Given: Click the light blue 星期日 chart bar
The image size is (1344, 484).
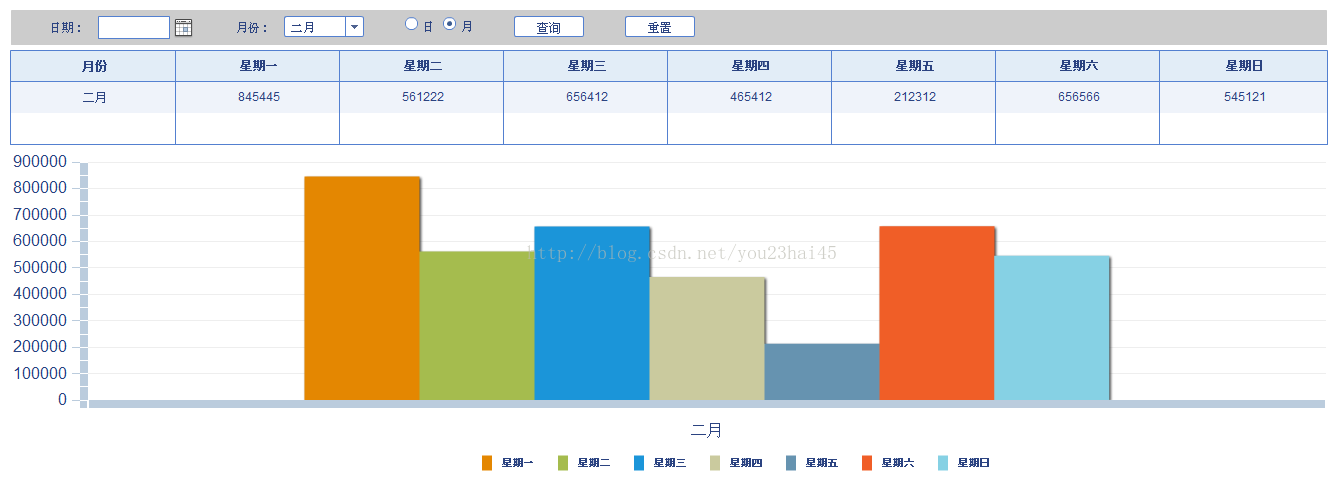Looking at the screenshot, I should tap(1052, 328).
